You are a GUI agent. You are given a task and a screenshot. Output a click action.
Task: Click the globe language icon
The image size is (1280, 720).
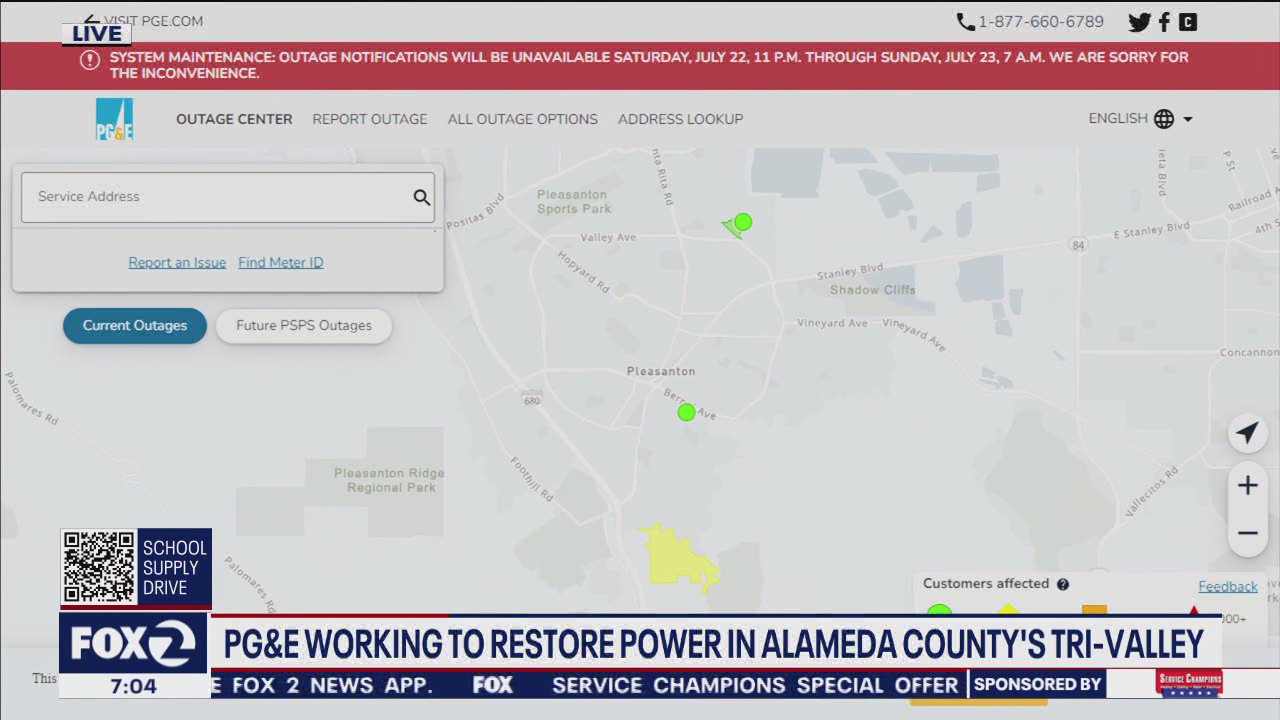pyautogui.click(x=1164, y=118)
